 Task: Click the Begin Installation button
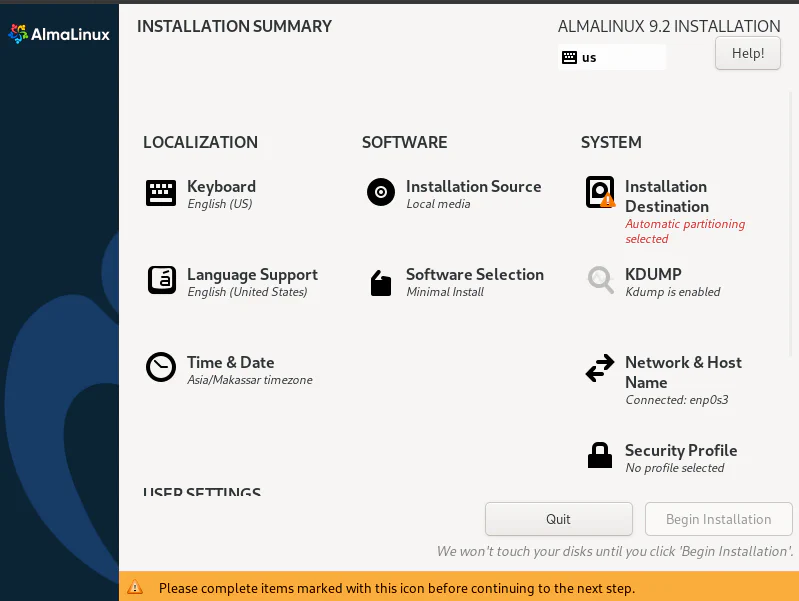pyautogui.click(x=718, y=519)
